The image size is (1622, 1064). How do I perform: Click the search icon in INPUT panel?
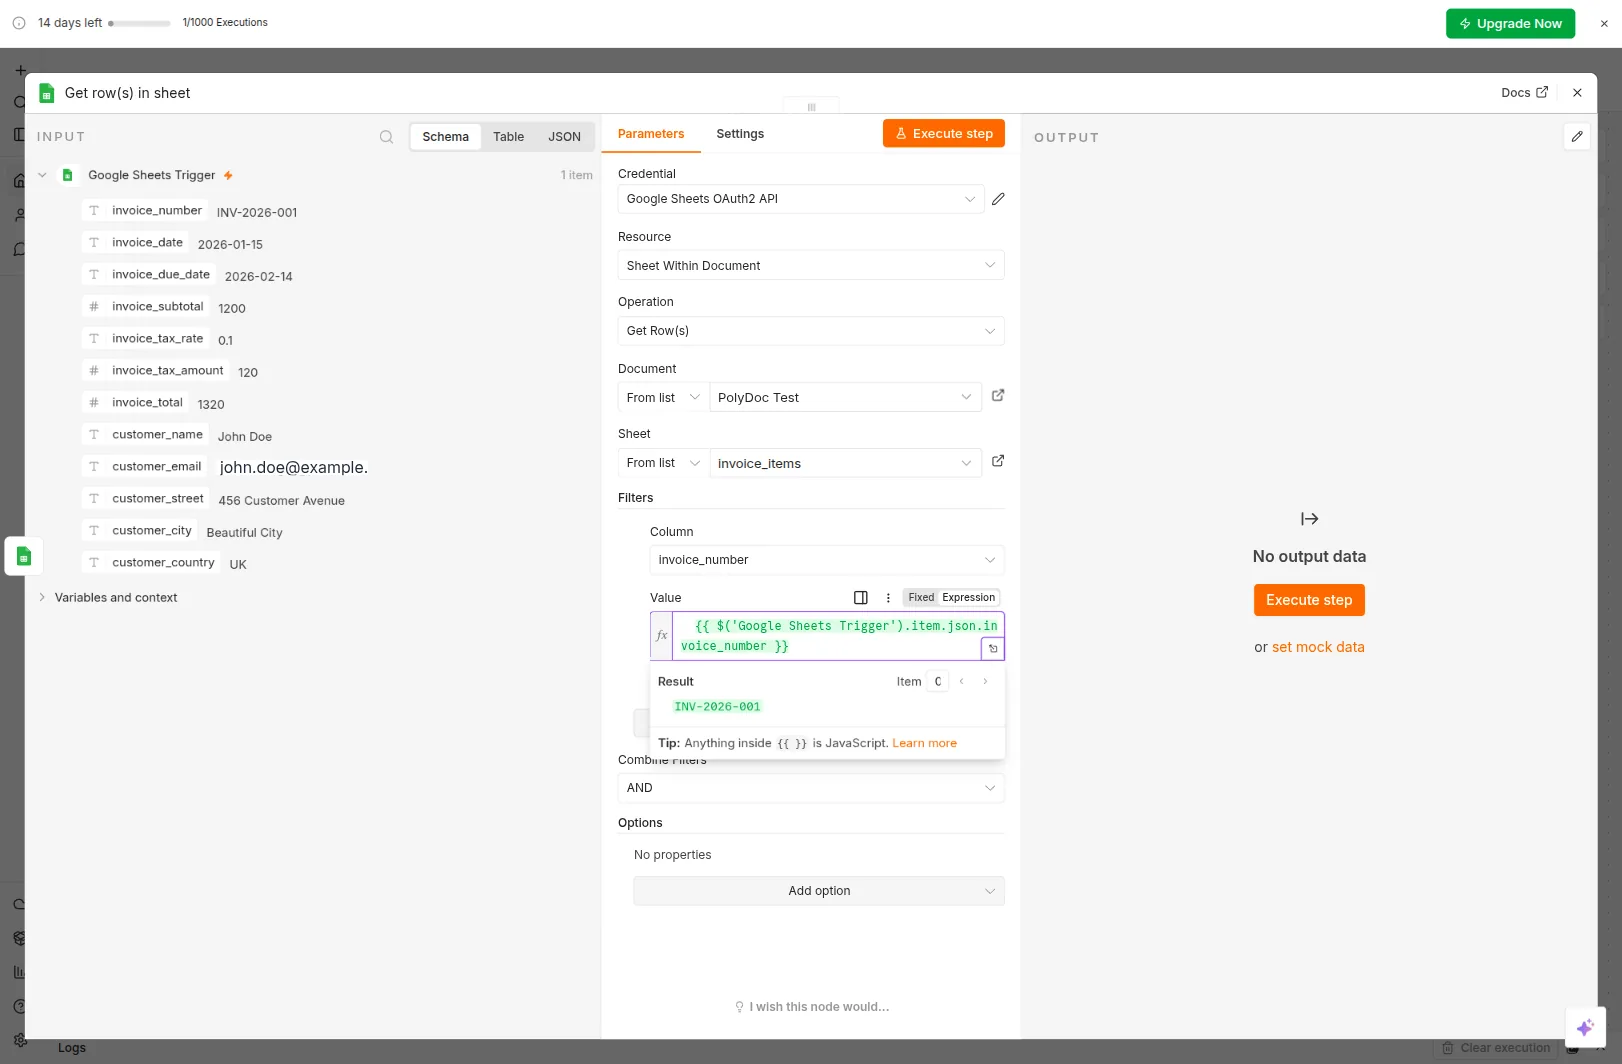pyautogui.click(x=386, y=137)
